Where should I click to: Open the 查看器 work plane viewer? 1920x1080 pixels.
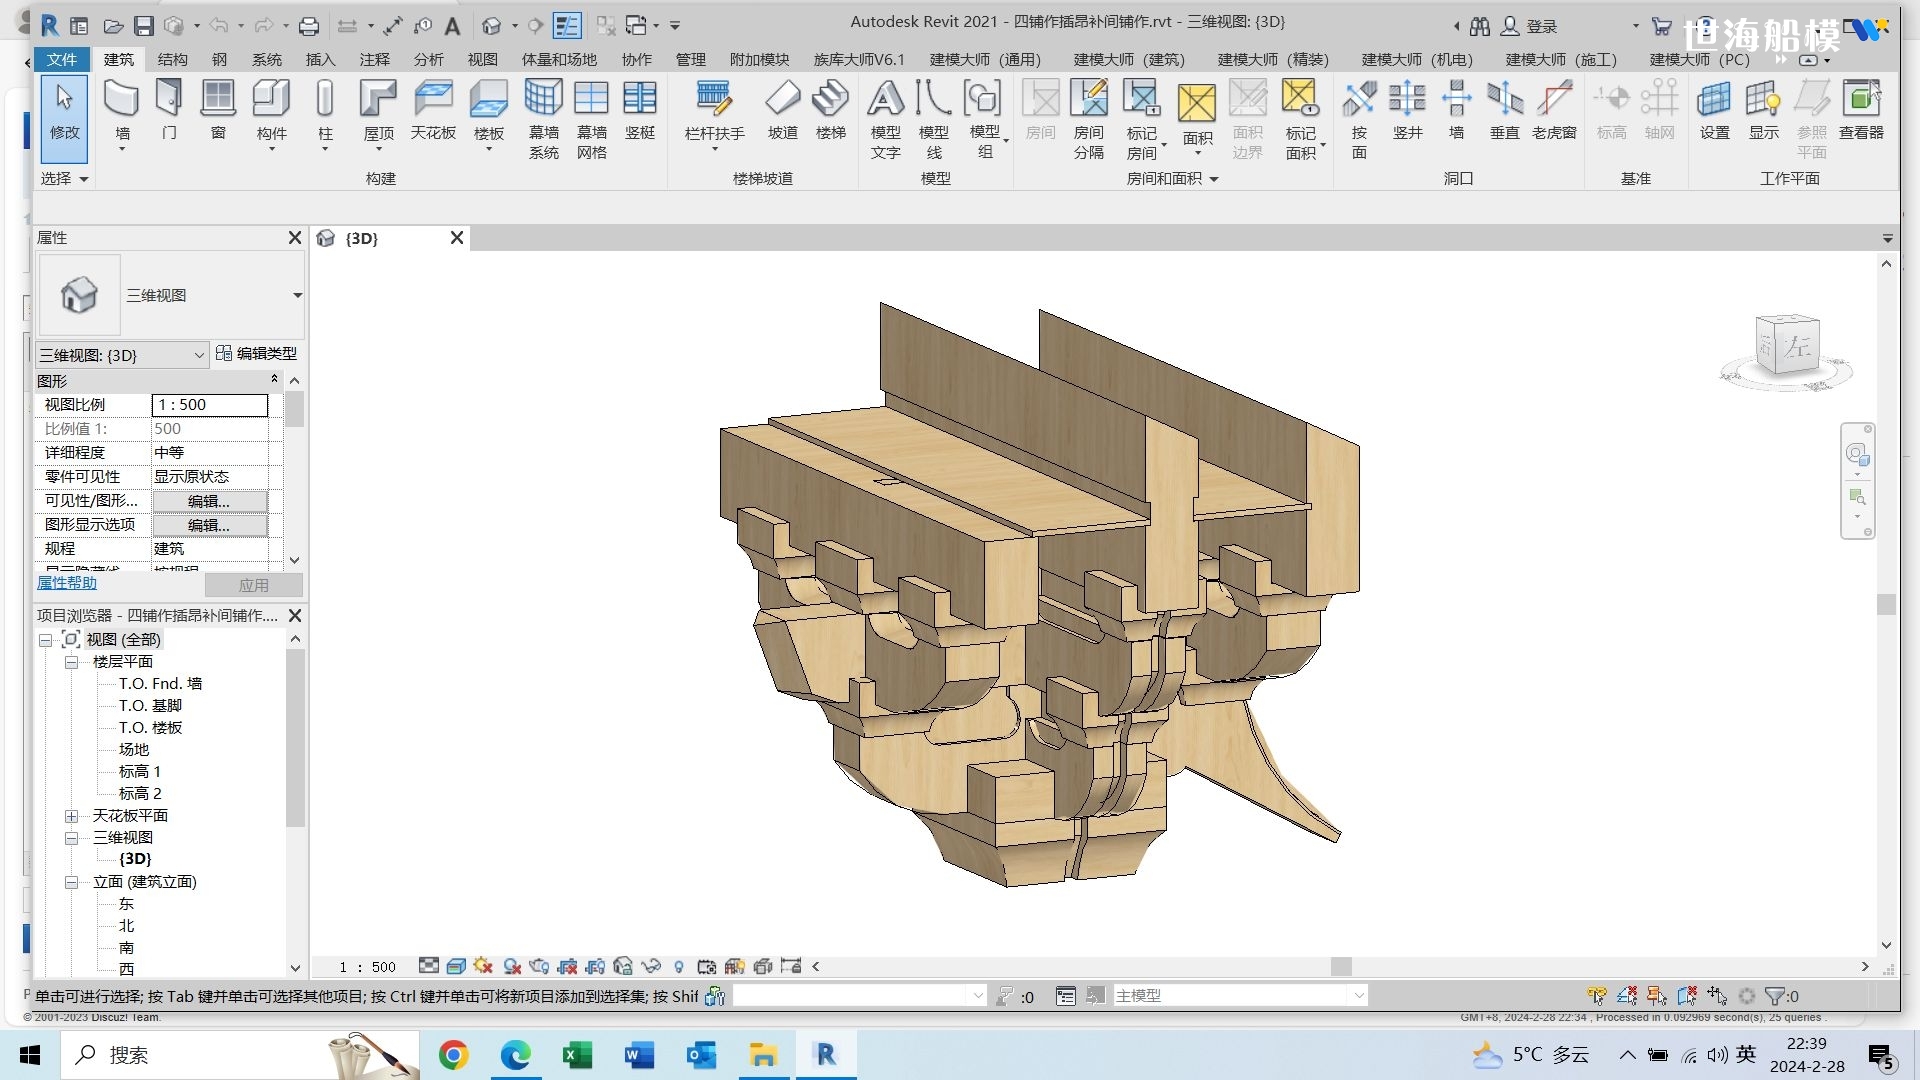tap(1861, 110)
